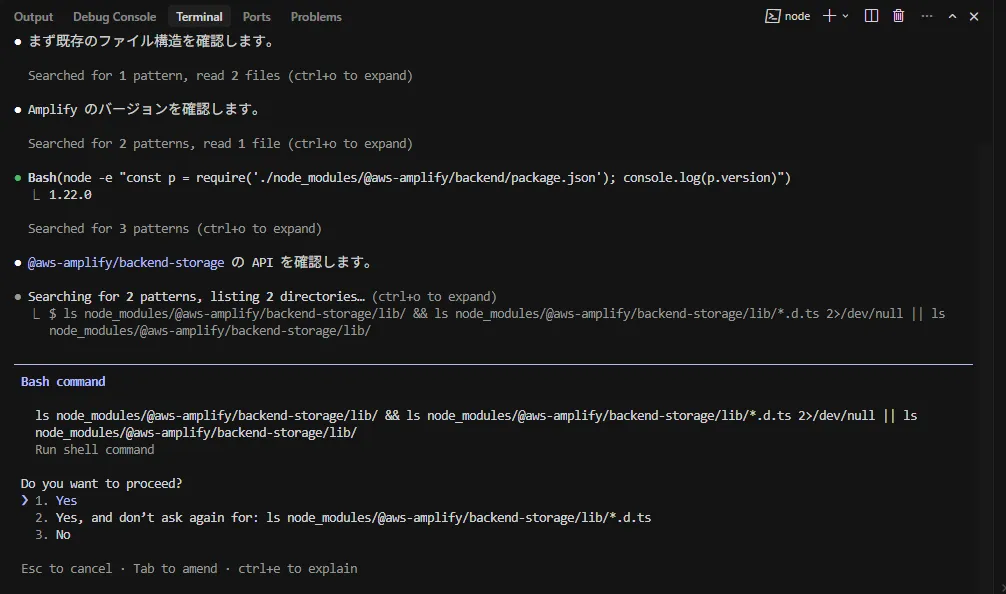Maximize panel size with chevron up
This screenshot has height=594, width=1006.
tap(952, 16)
